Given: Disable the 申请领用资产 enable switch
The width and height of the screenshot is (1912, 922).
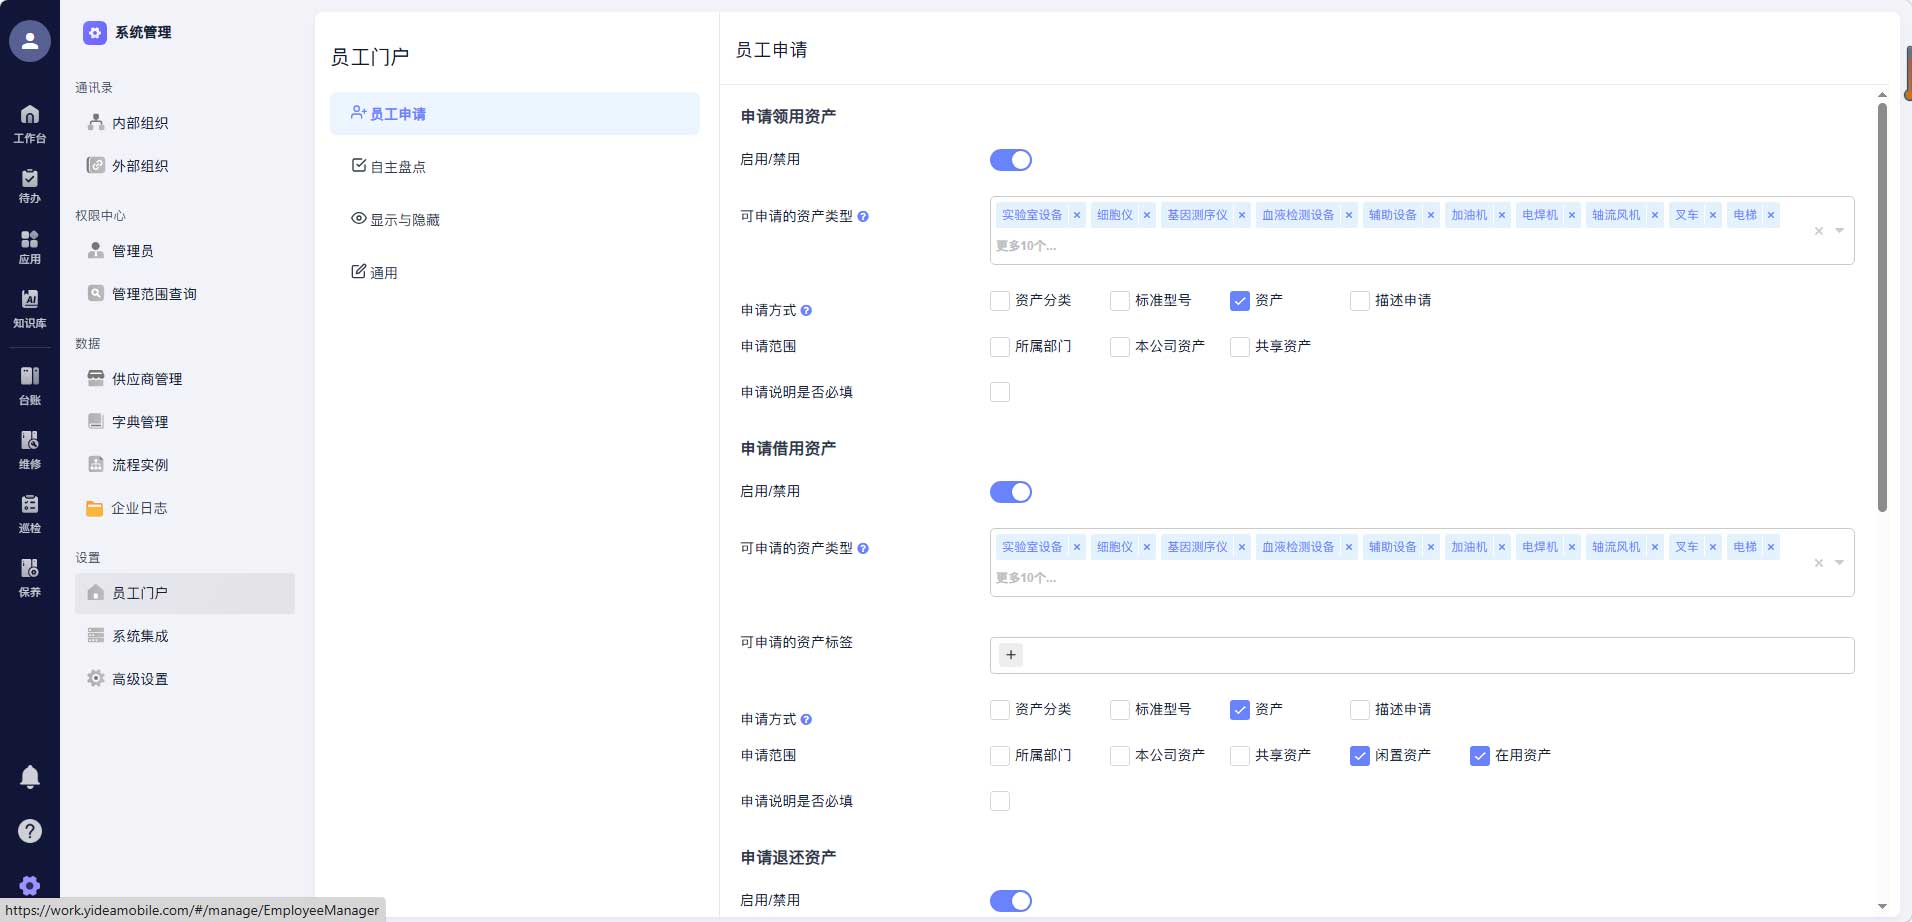Looking at the screenshot, I should pos(1010,160).
